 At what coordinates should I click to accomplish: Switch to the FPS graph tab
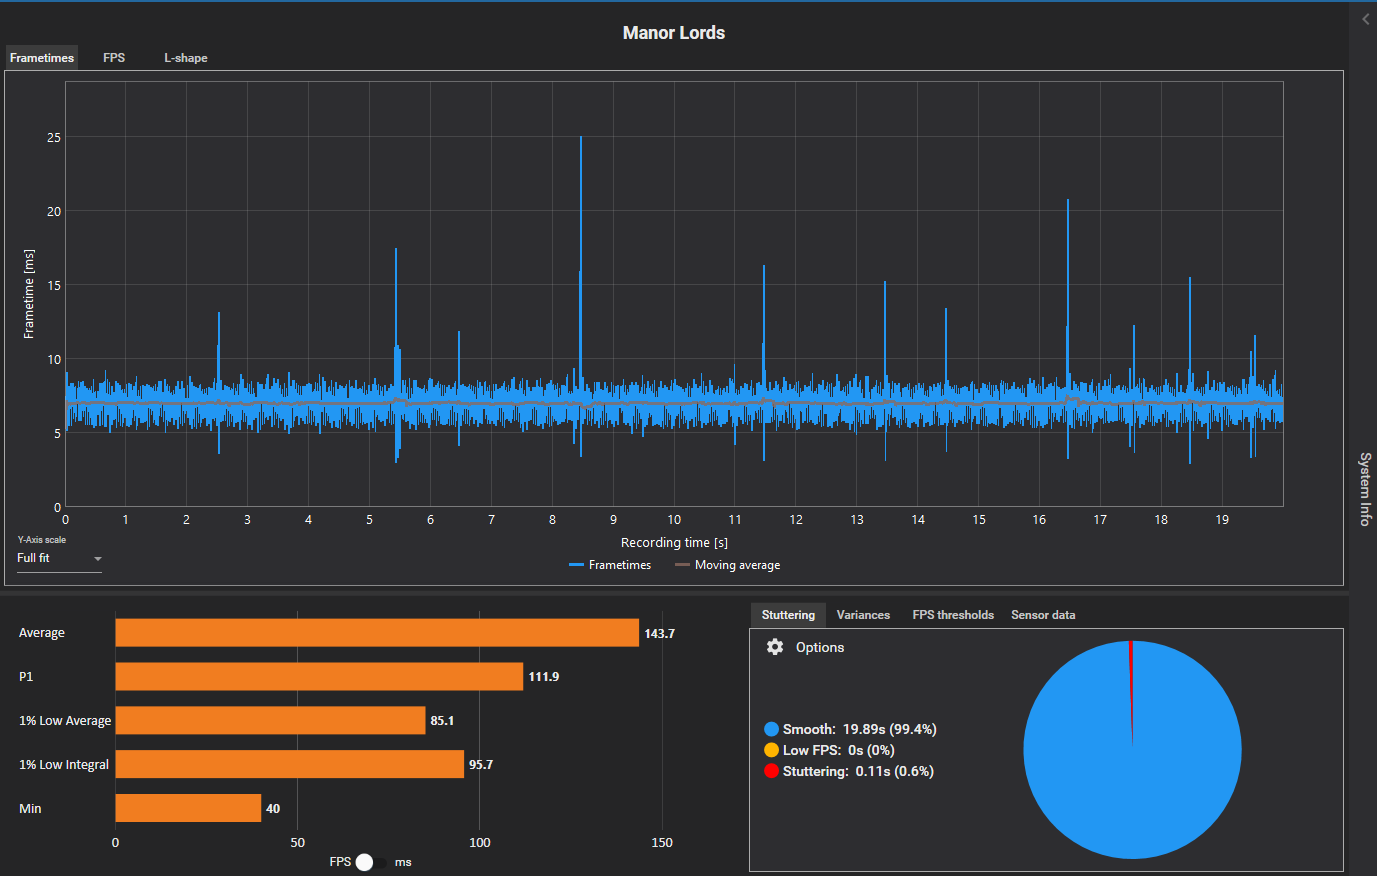(114, 58)
